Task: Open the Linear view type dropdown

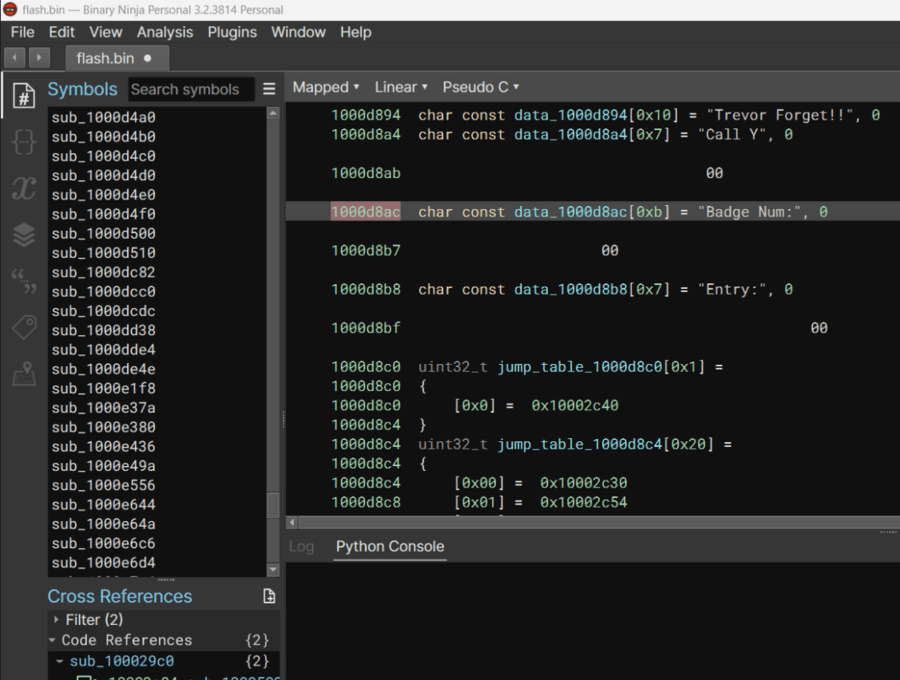Action: [401, 87]
